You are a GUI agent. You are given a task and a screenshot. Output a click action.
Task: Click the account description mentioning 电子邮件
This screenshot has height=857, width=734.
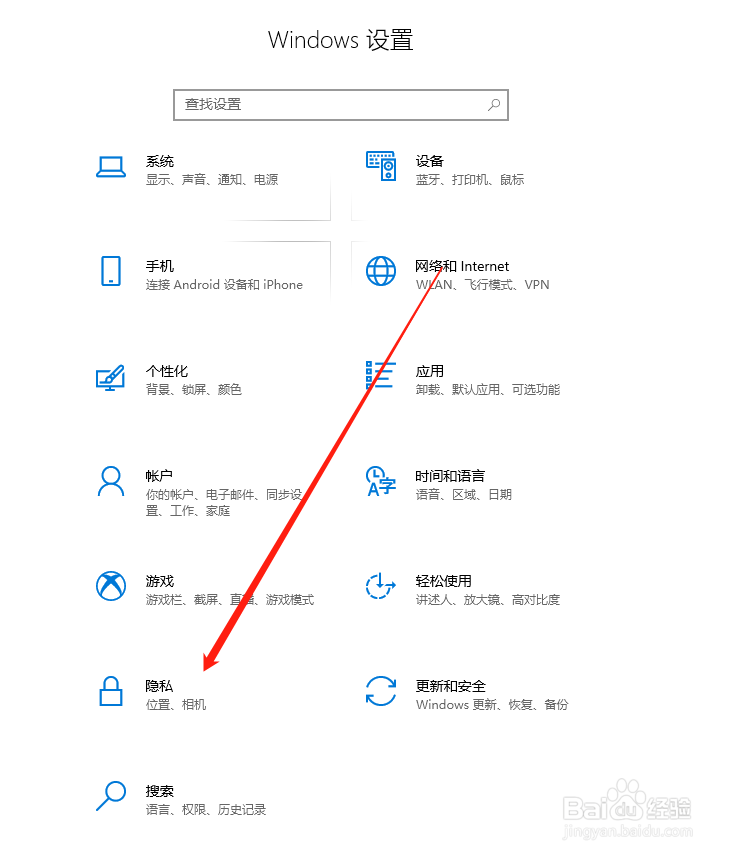(224, 503)
